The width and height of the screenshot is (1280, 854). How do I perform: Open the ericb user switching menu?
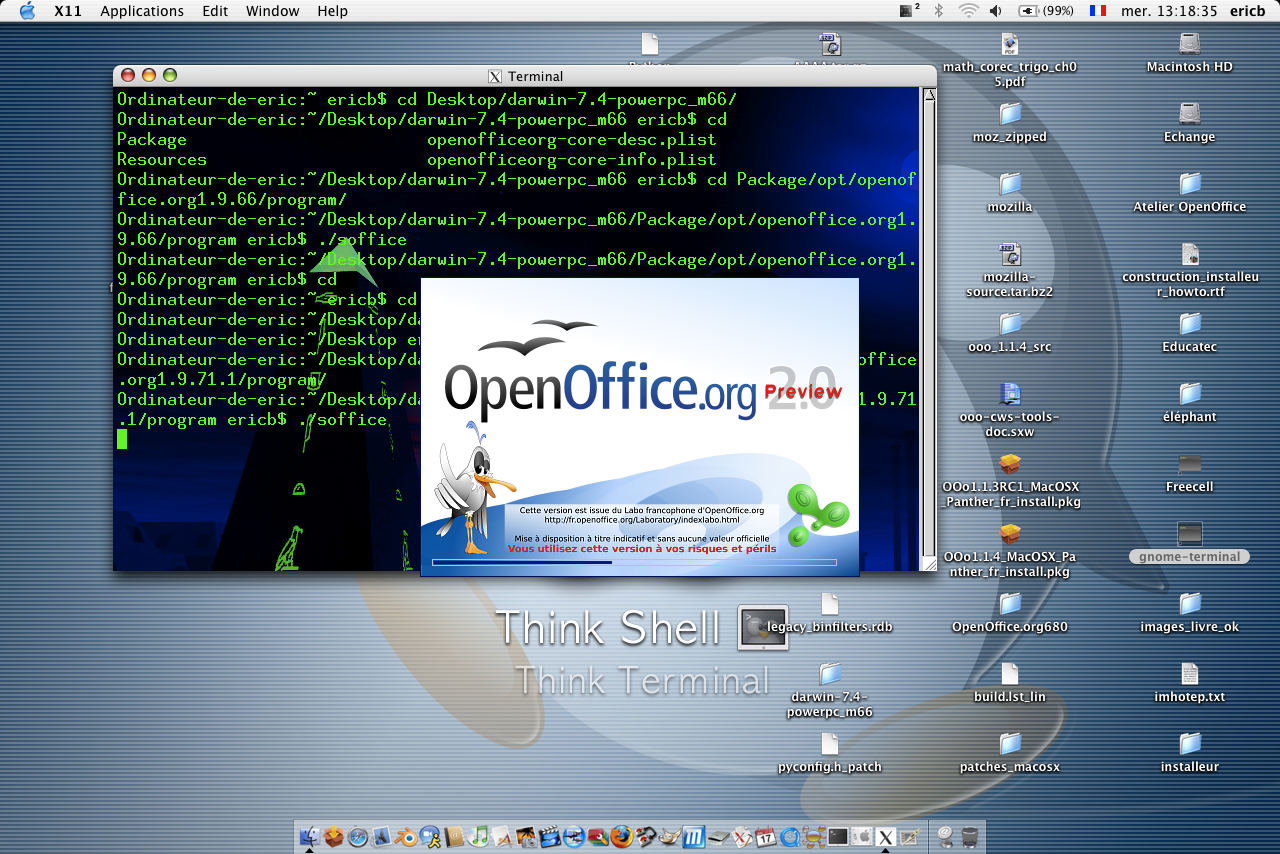[x=1247, y=11]
